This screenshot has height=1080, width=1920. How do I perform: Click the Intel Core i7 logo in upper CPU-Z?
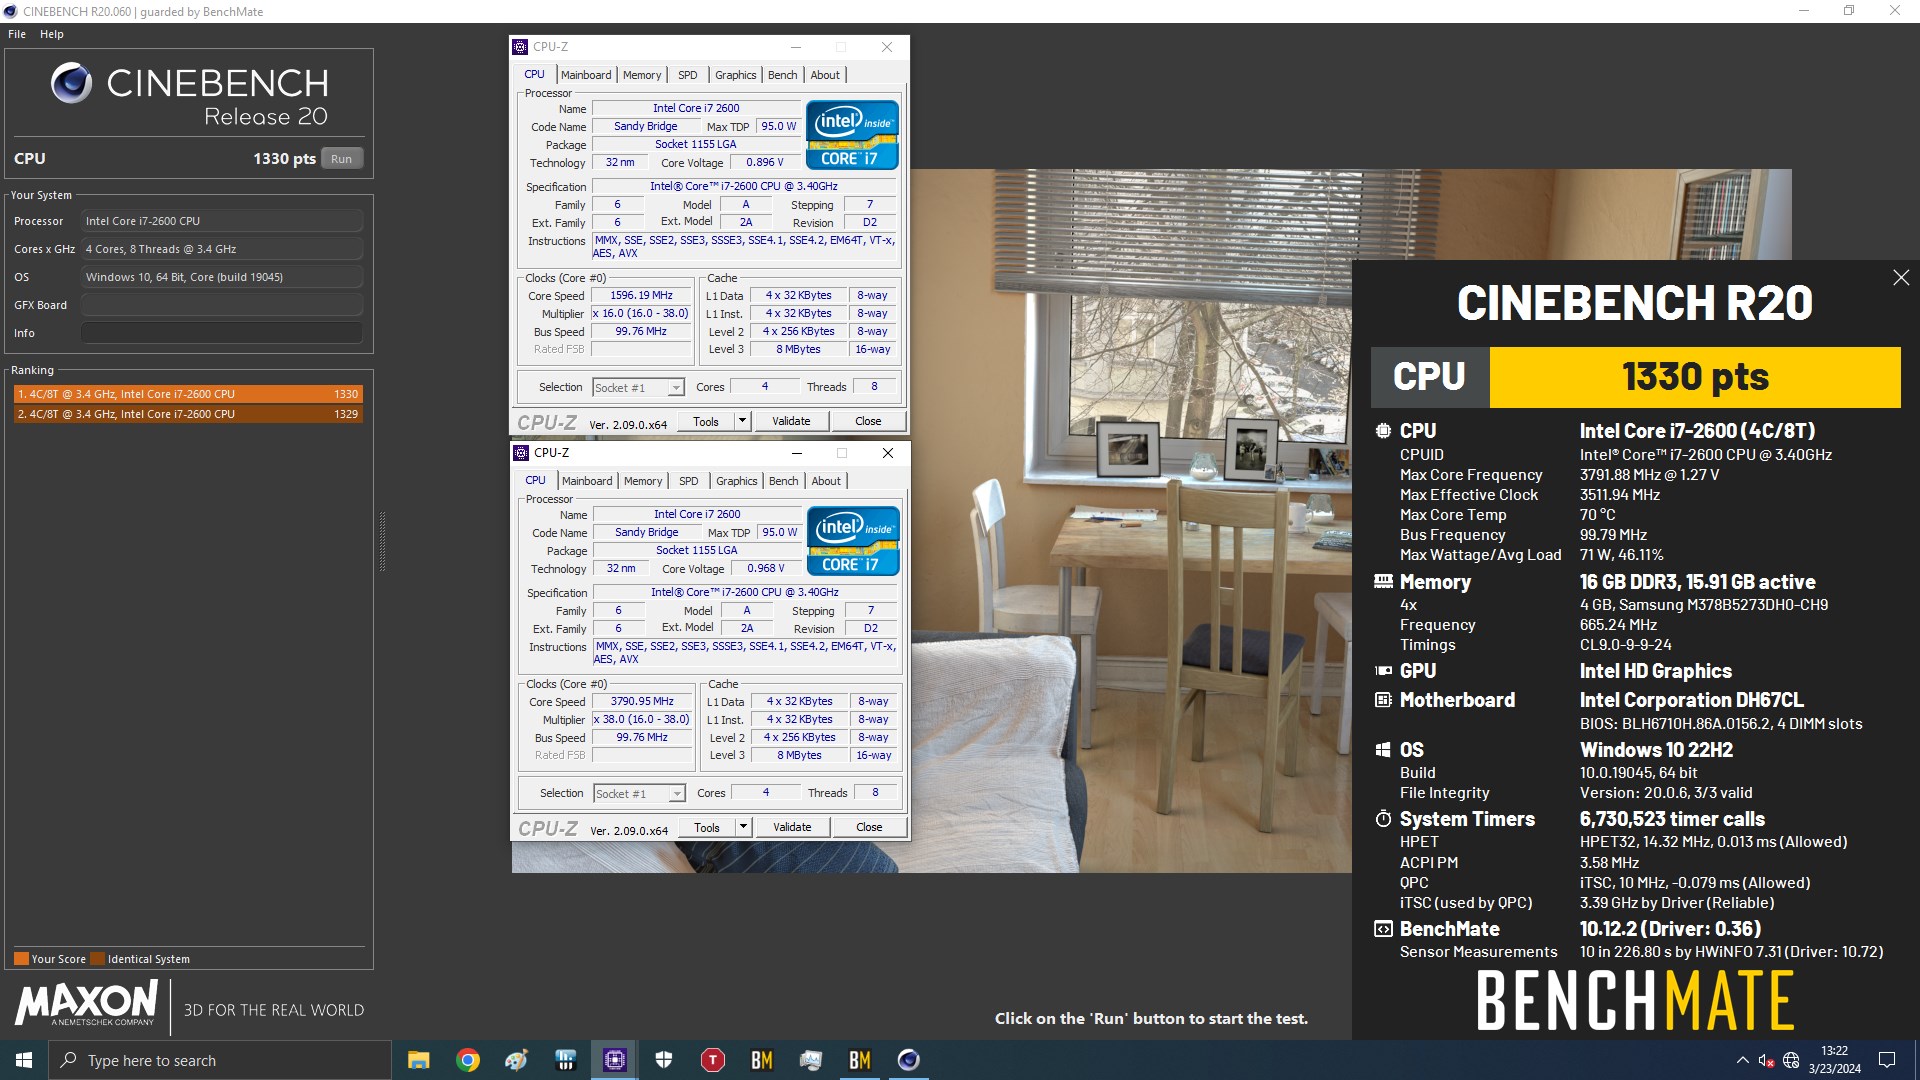coord(852,135)
